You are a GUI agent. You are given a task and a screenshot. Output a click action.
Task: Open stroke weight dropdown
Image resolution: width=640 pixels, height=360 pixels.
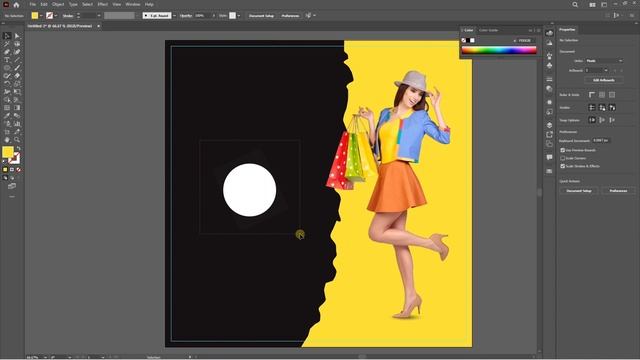[99, 16]
